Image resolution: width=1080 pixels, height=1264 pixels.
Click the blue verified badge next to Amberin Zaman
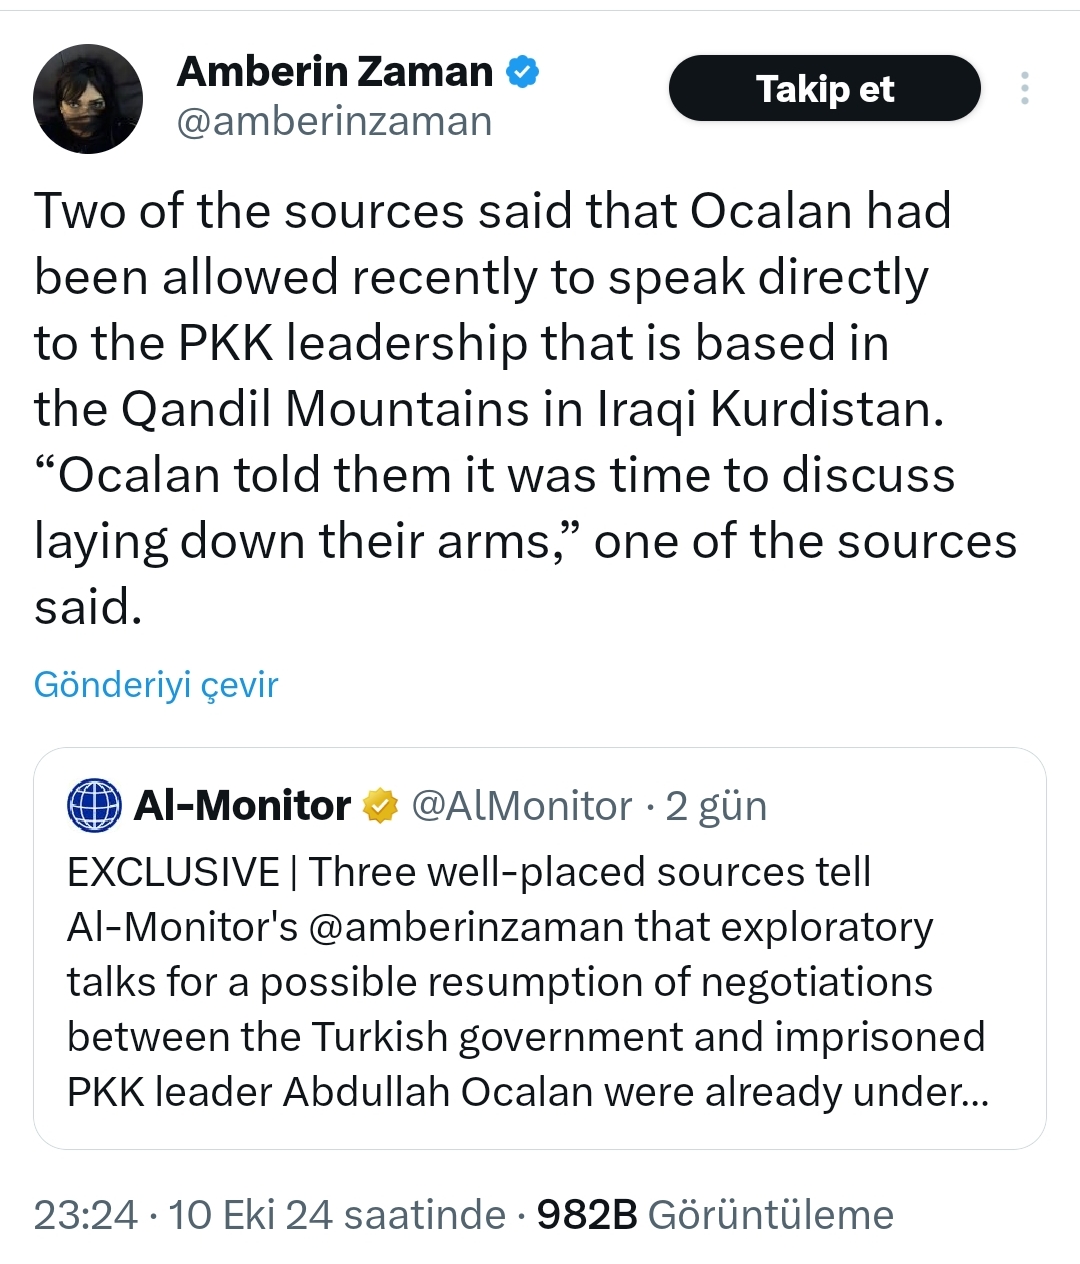pyautogui.click(x=521, y=70)
